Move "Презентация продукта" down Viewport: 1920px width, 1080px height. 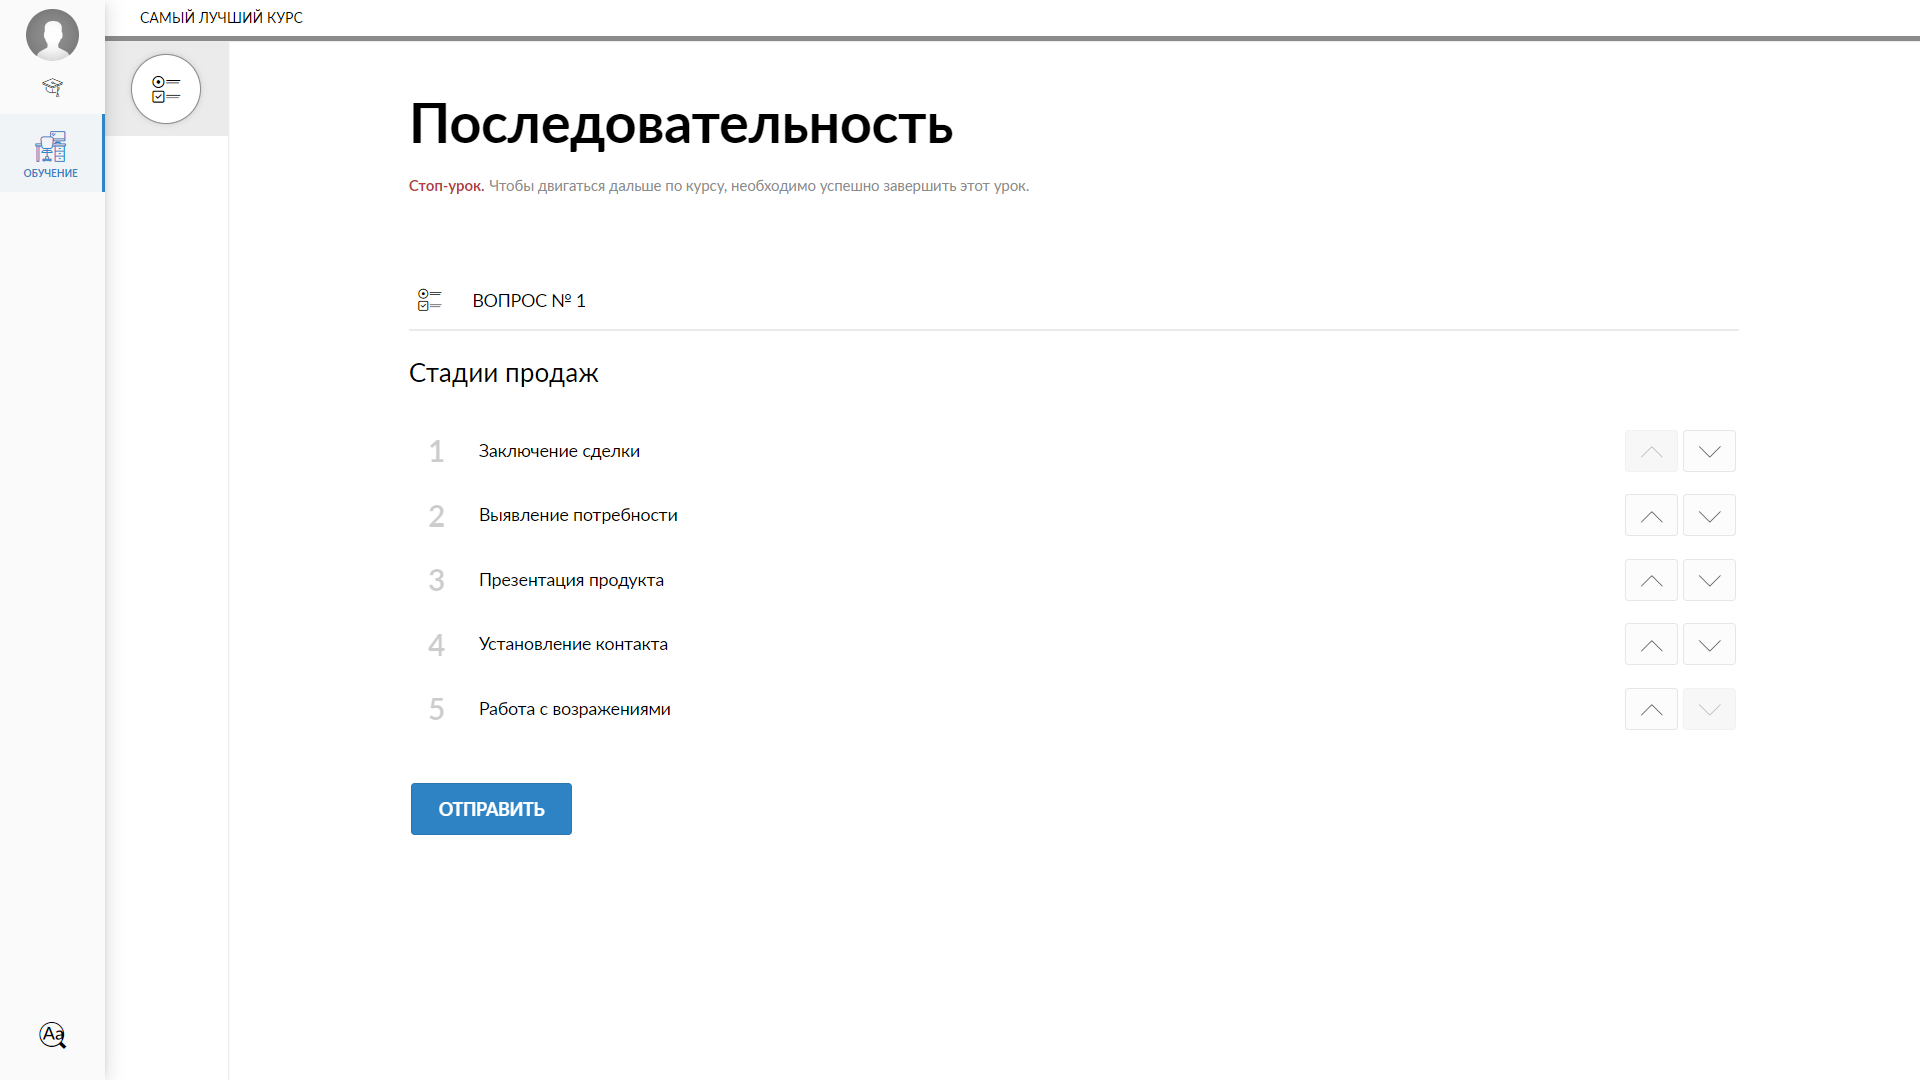pos(1709,580)
